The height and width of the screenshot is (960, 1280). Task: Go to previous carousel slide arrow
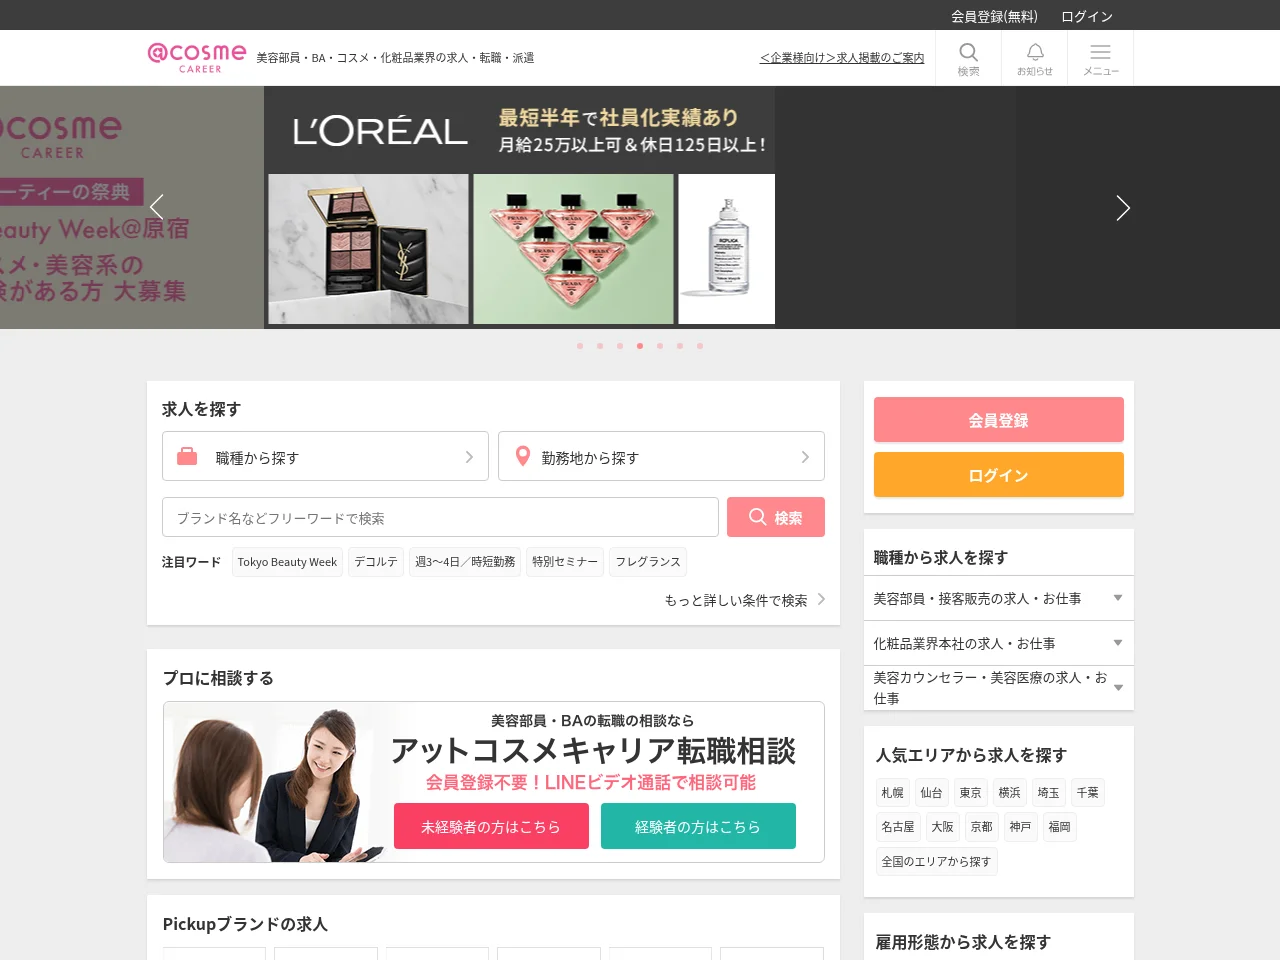[x=156, y=207]
